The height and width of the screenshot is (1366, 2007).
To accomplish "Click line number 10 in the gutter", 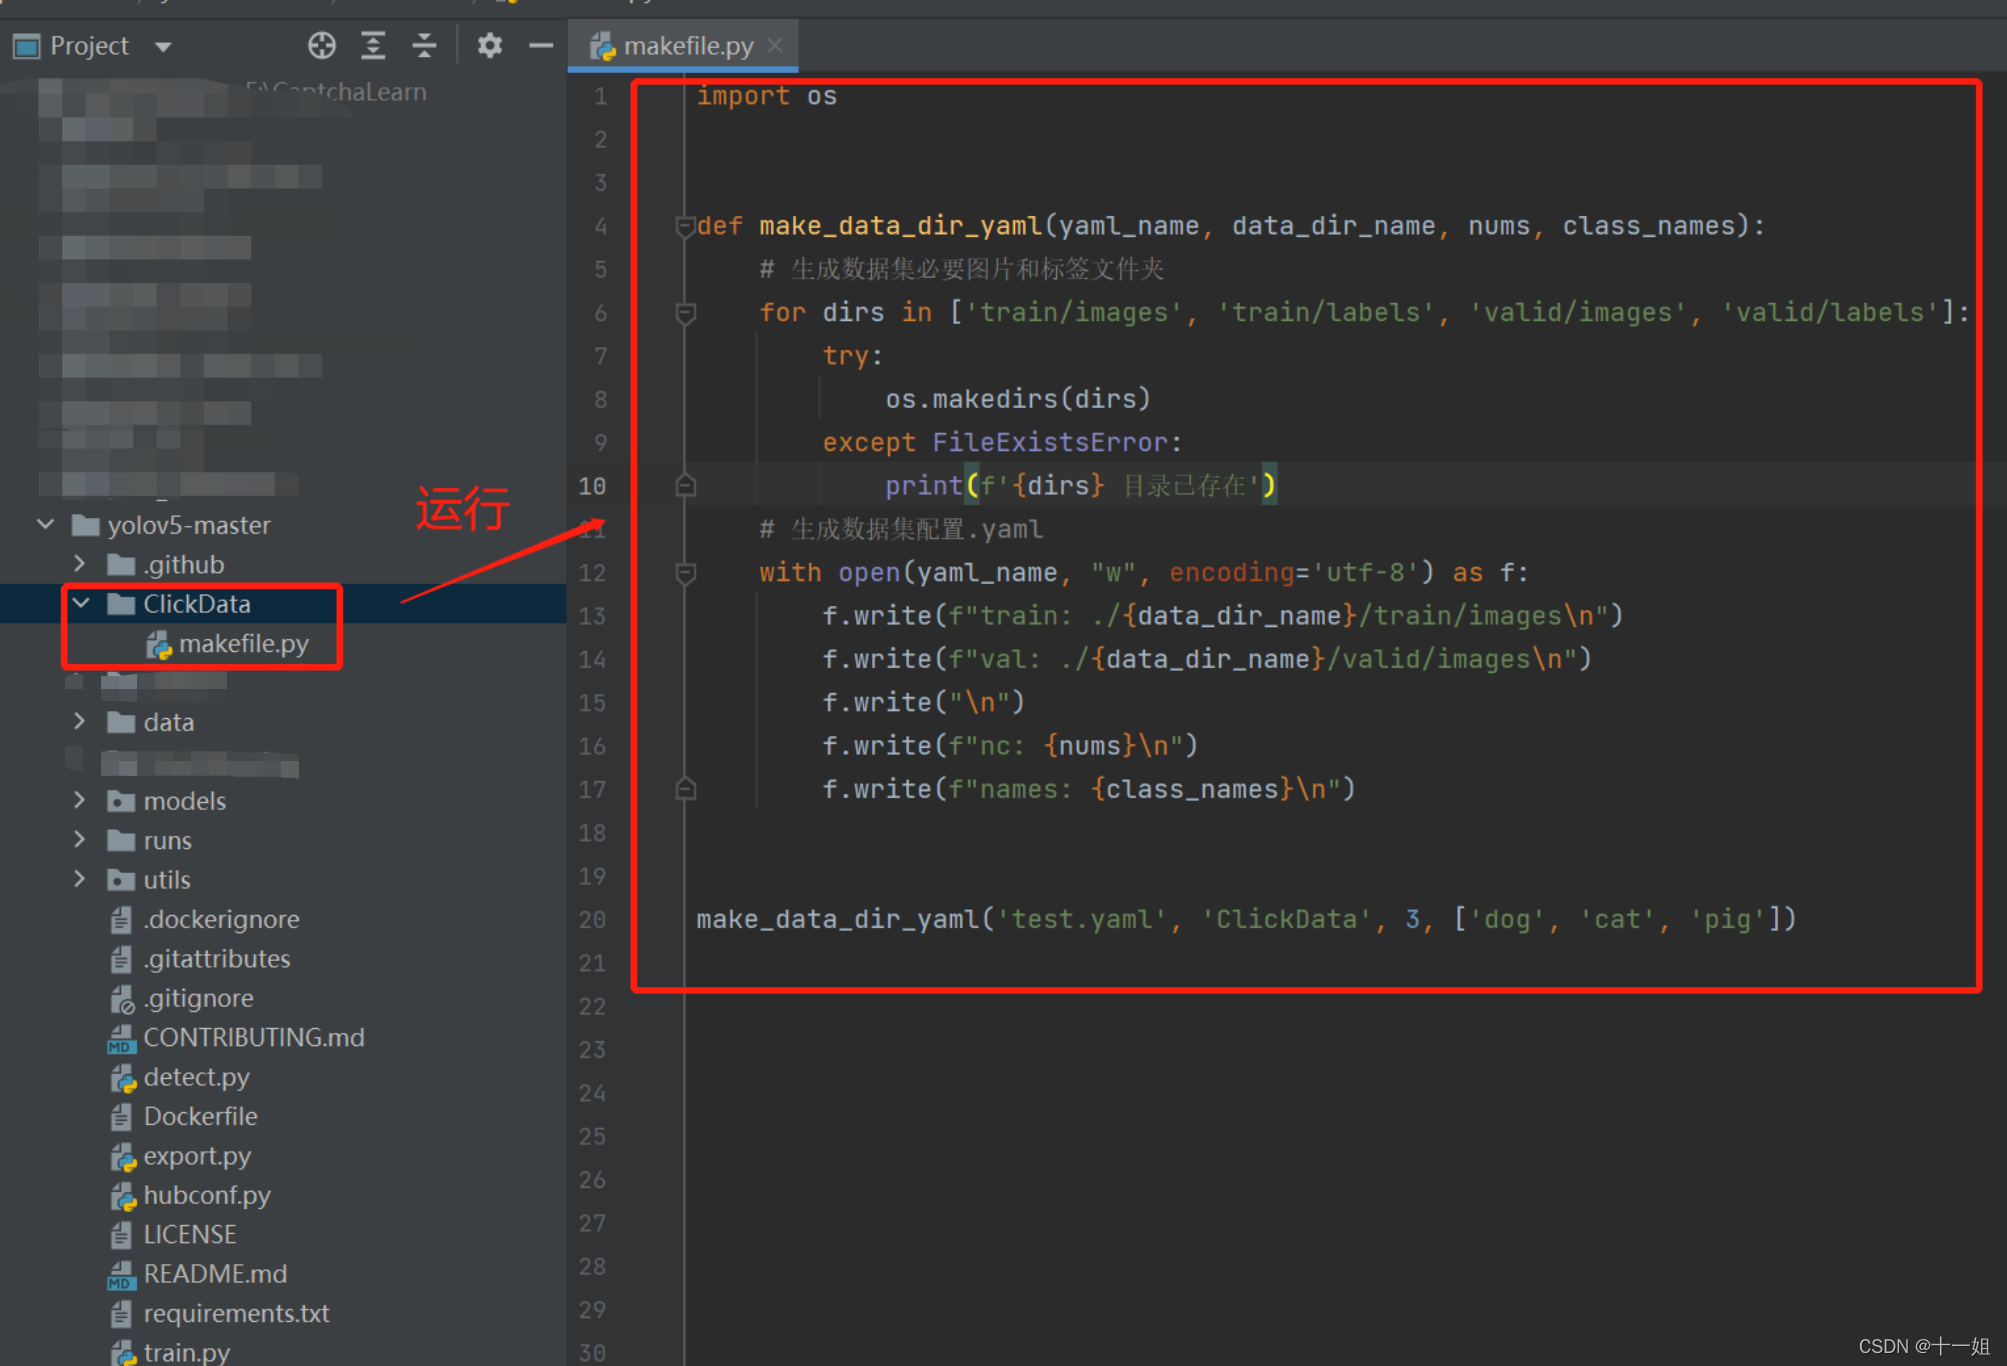I will point(592,486).
